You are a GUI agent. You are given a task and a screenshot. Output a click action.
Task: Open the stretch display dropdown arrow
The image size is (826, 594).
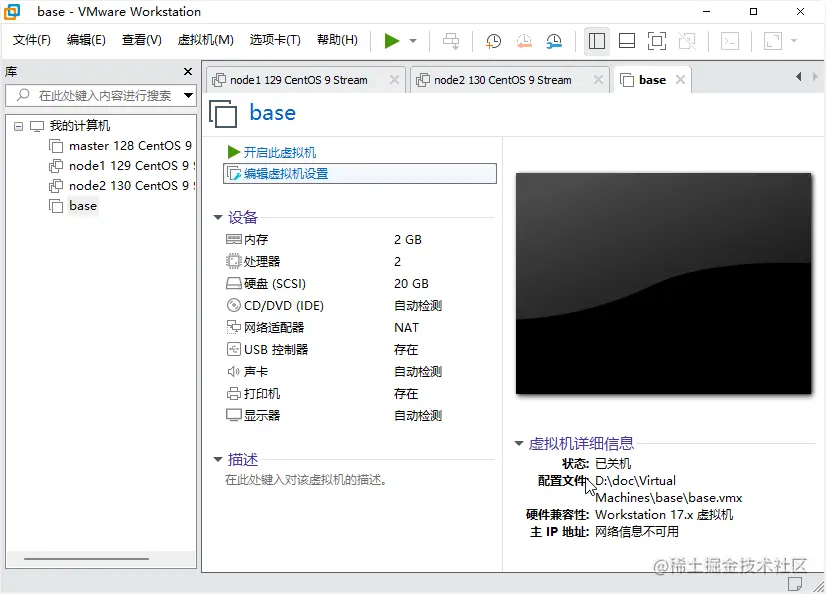pyautogui.click(x=794, y=41)
